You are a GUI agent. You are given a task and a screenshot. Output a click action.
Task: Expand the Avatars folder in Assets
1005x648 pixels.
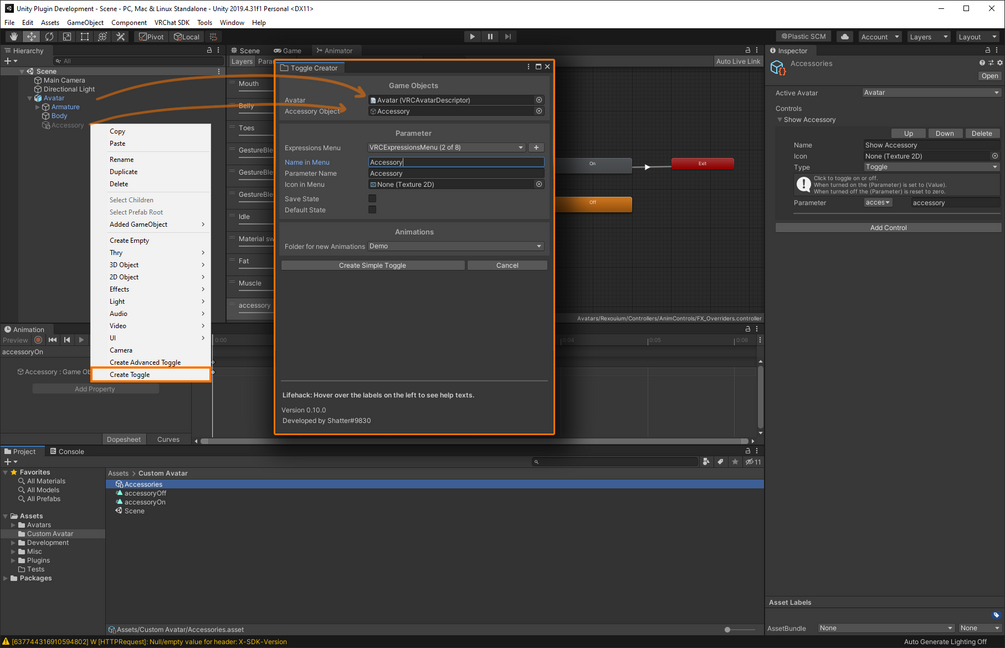pyautogui.click(x=13, y=525)
